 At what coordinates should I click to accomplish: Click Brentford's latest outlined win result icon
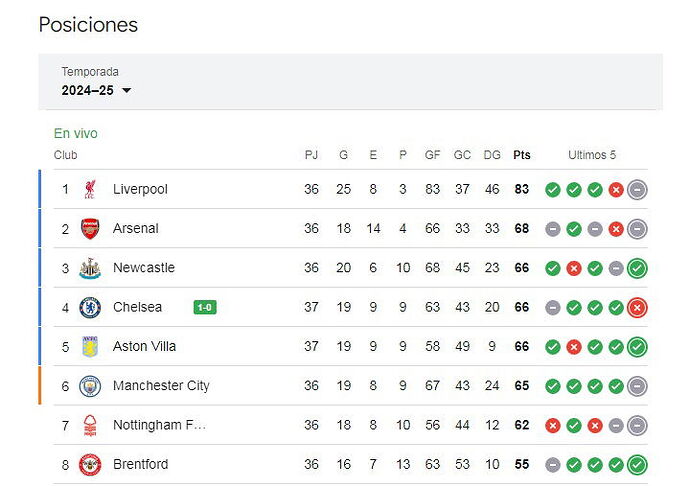[x=637, y=464]
